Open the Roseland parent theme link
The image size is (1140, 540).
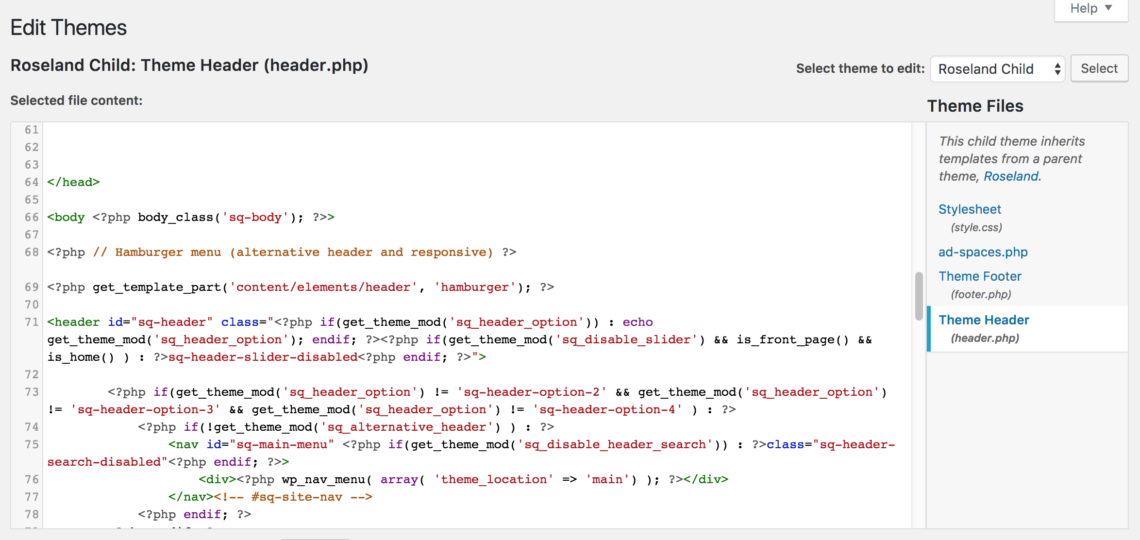pos(1011,176)
